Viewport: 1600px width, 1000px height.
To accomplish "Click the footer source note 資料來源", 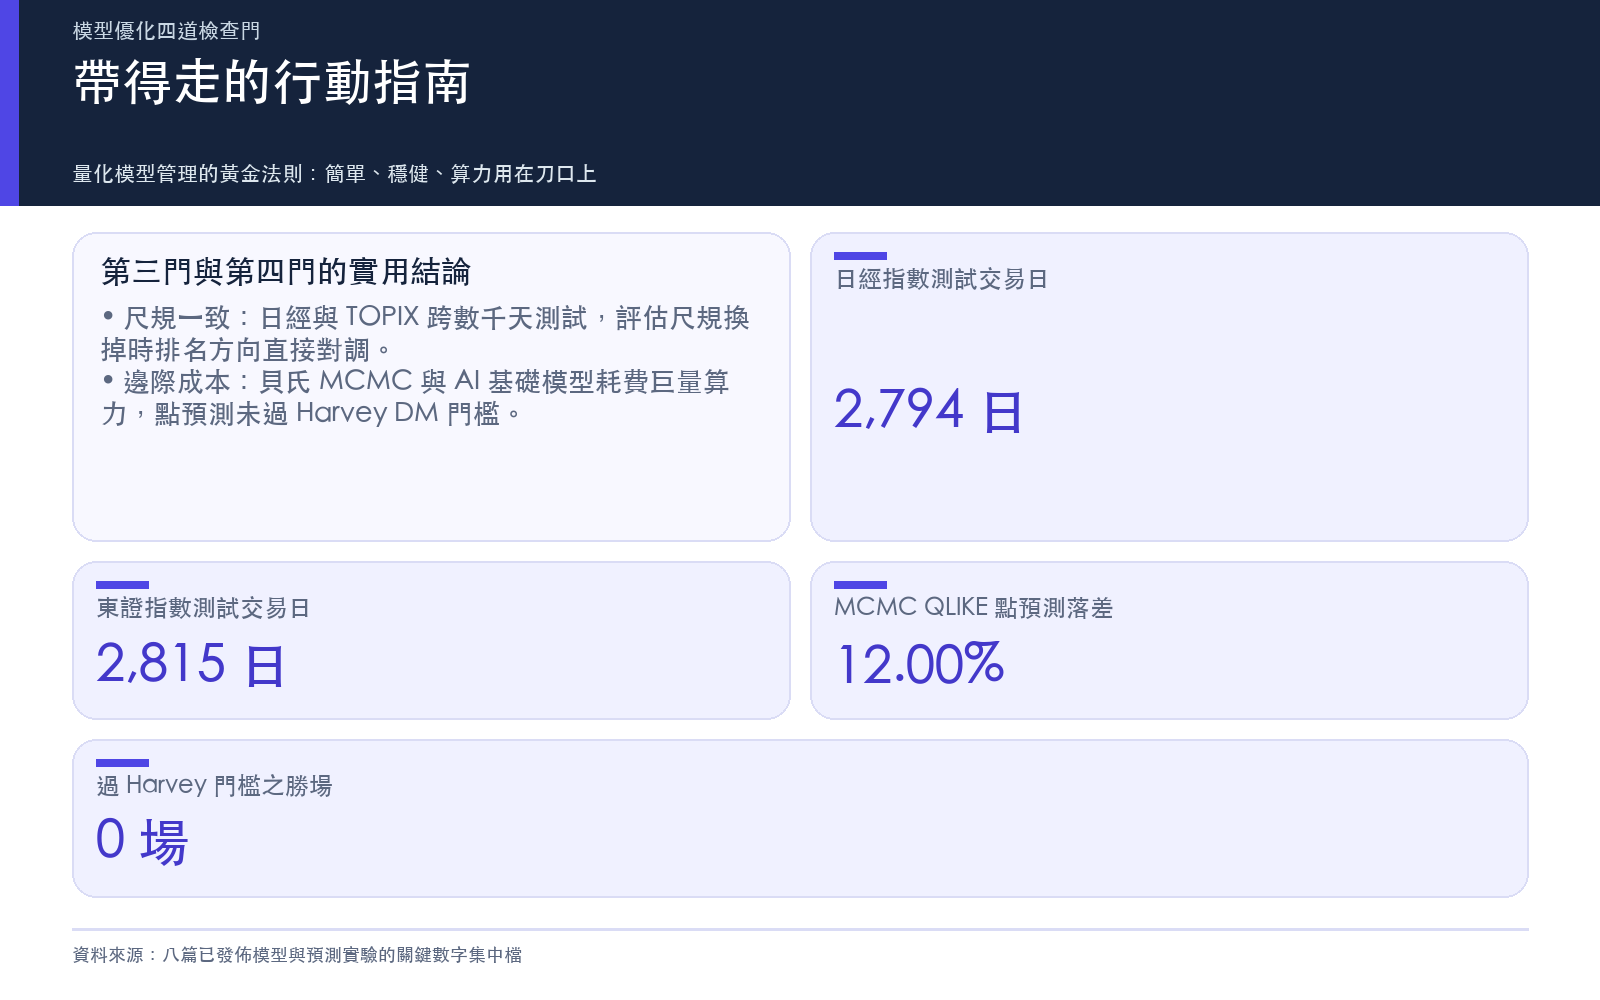I will tap(297, 955).
